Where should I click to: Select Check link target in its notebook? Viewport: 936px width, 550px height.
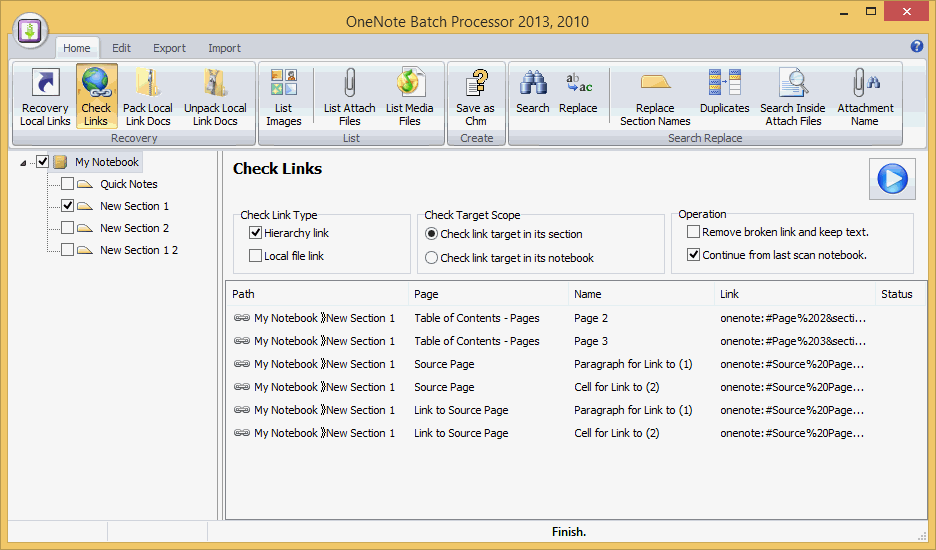pos(431,258)
